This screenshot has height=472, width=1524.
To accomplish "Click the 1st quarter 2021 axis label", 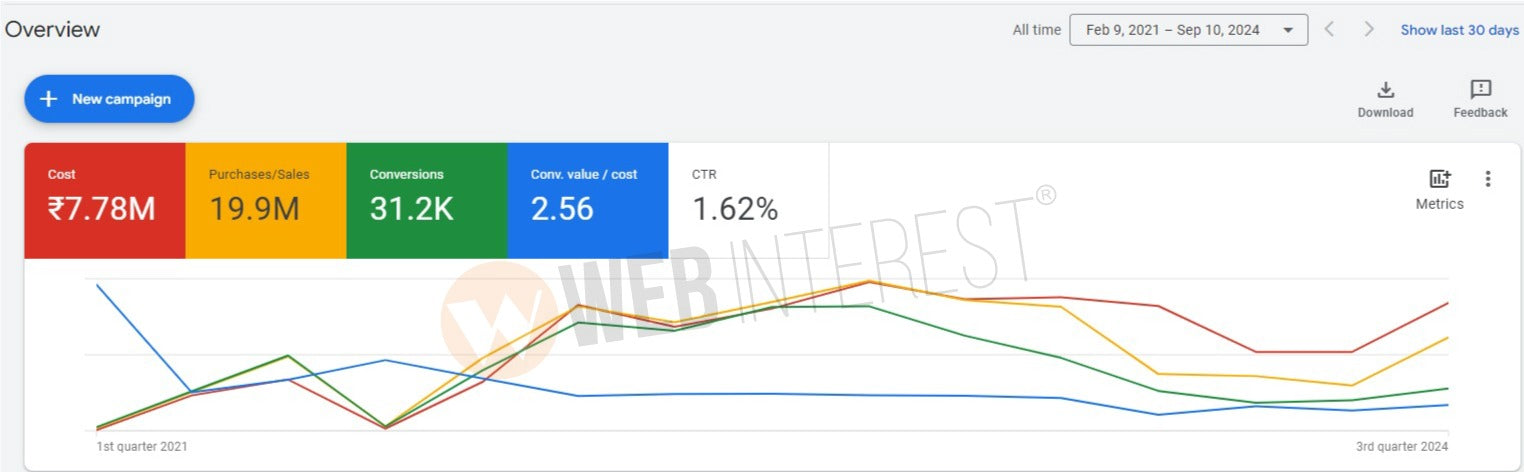I will click(x=141, y=446).
